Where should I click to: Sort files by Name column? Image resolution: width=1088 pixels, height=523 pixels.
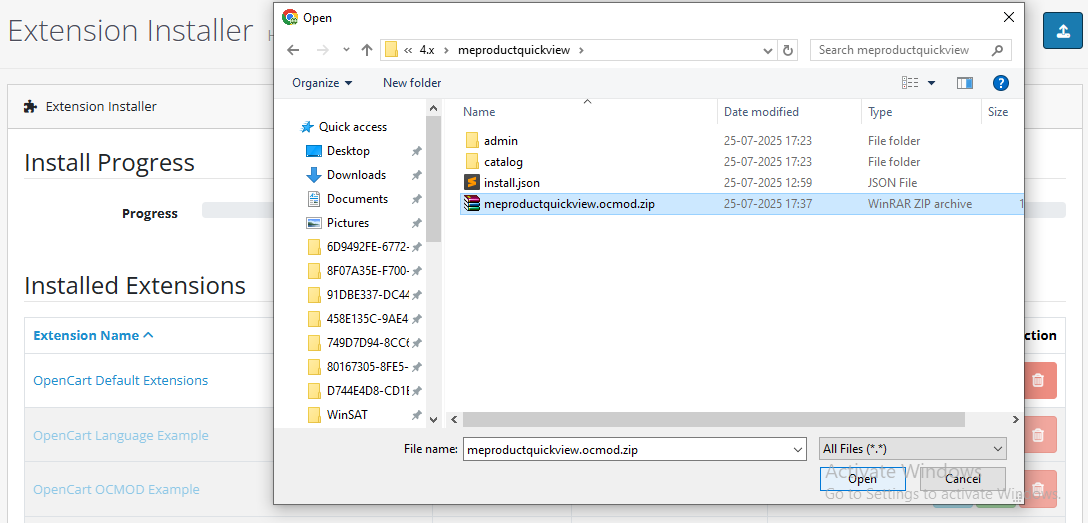tap(588, 112)
